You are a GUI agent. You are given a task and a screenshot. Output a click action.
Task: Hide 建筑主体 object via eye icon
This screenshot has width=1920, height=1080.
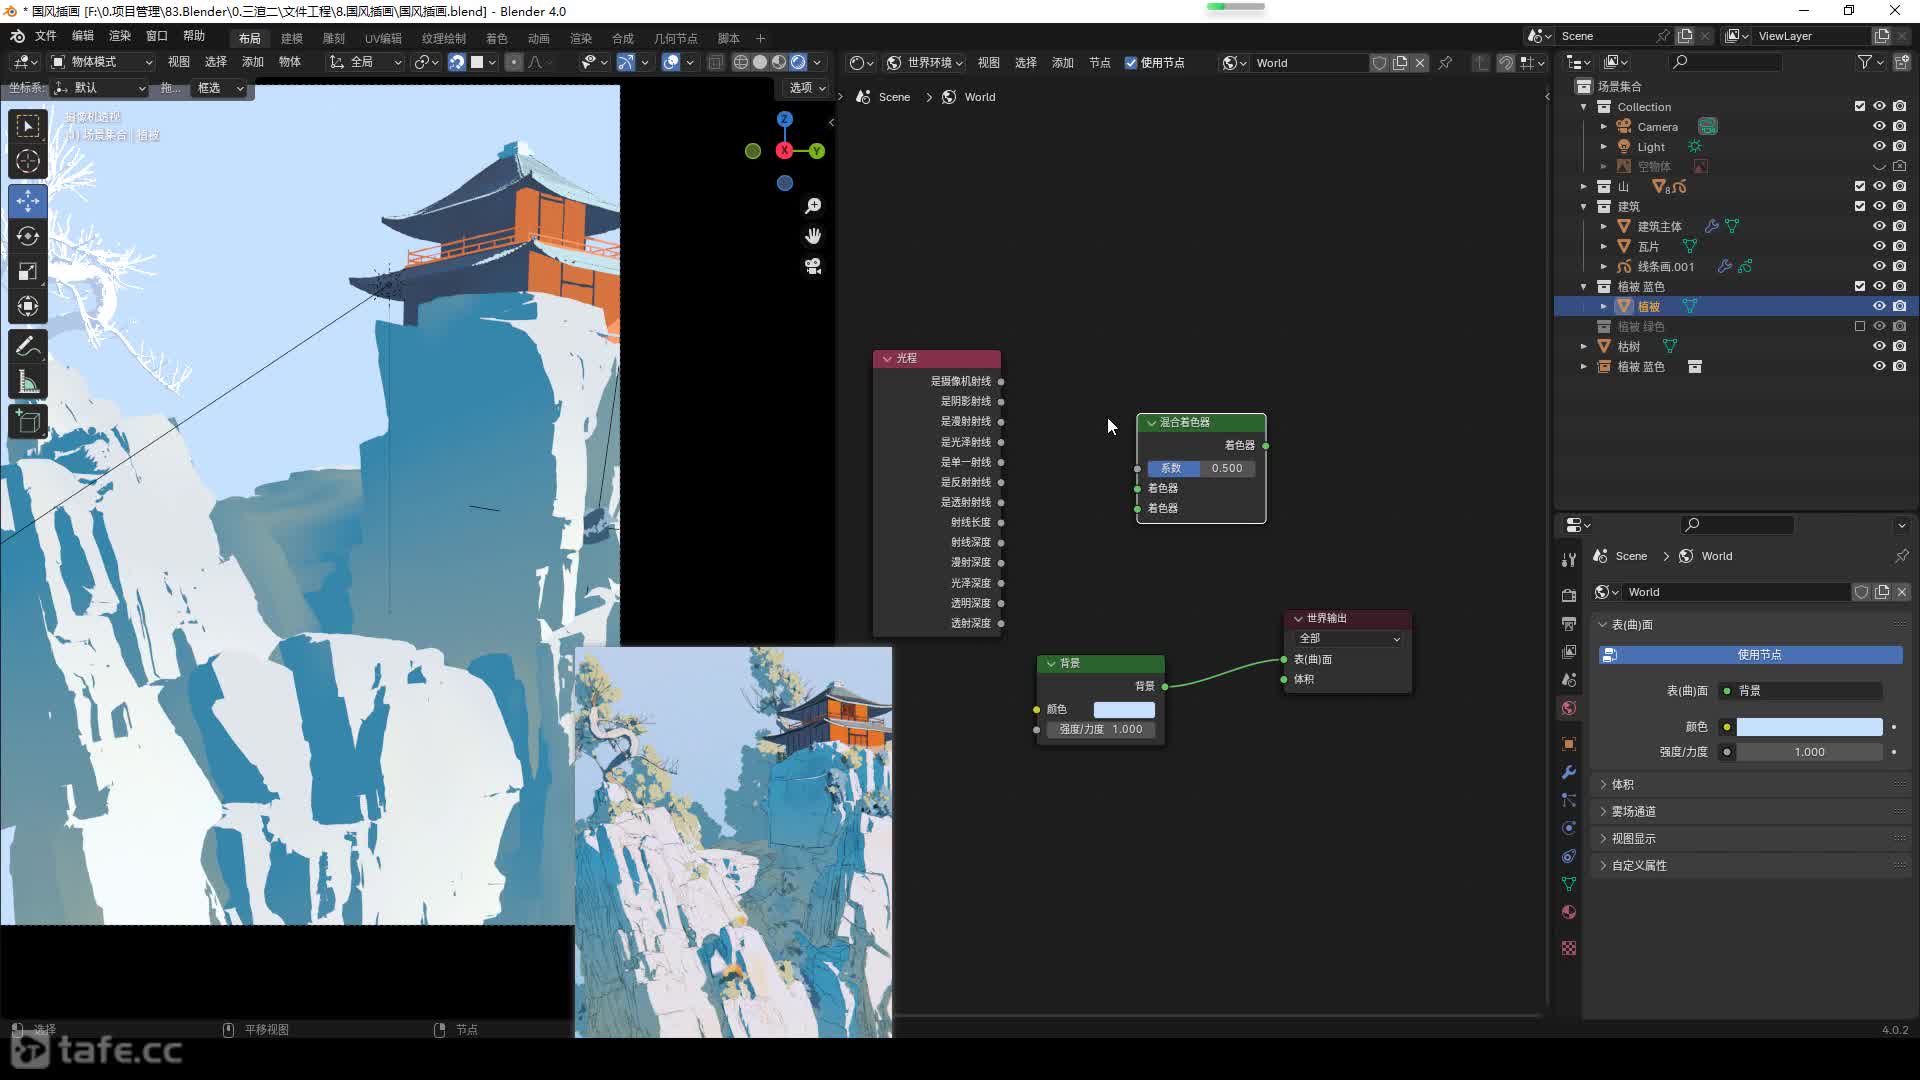[x=1879, y=226]
